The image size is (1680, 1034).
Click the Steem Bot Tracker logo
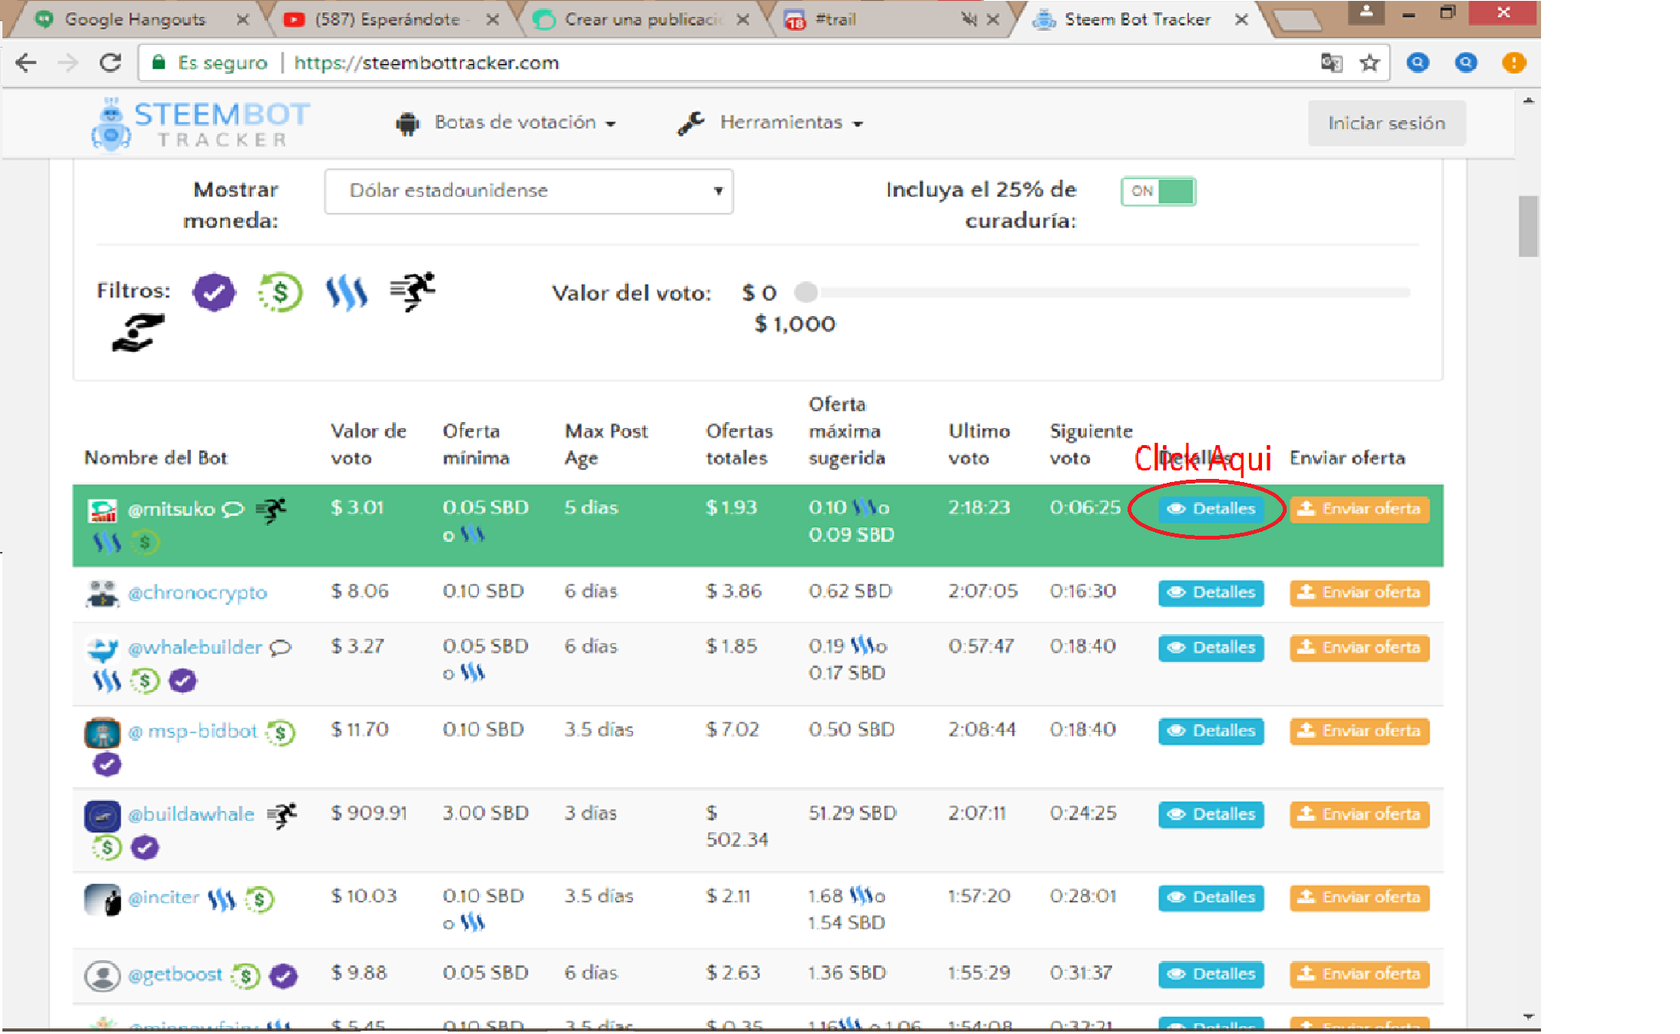pos(201,124)
